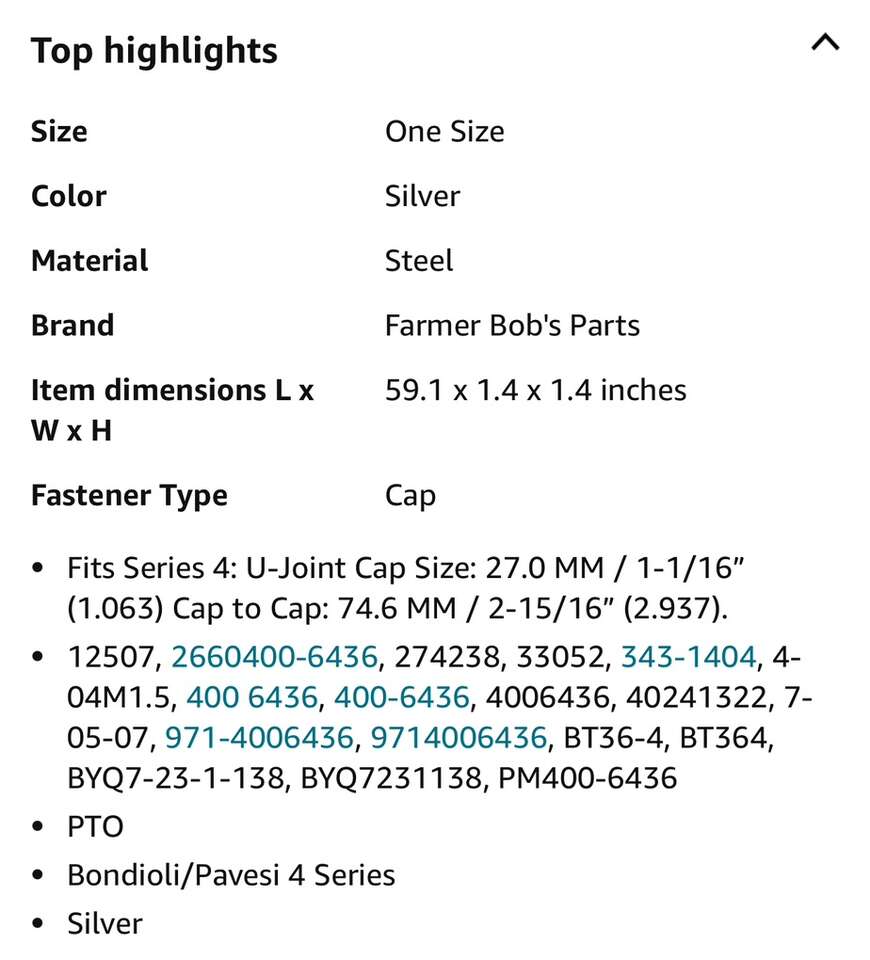
Task: Click the Brand label
Action: 73,325
